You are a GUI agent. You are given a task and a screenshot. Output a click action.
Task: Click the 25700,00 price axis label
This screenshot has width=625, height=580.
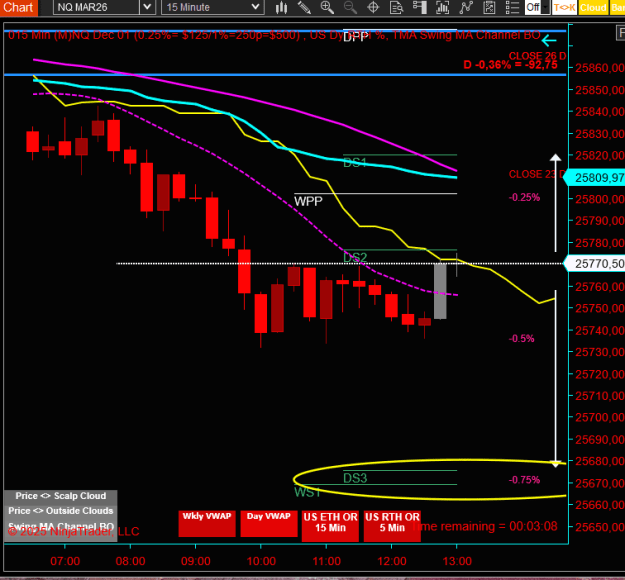pos(599,417)
